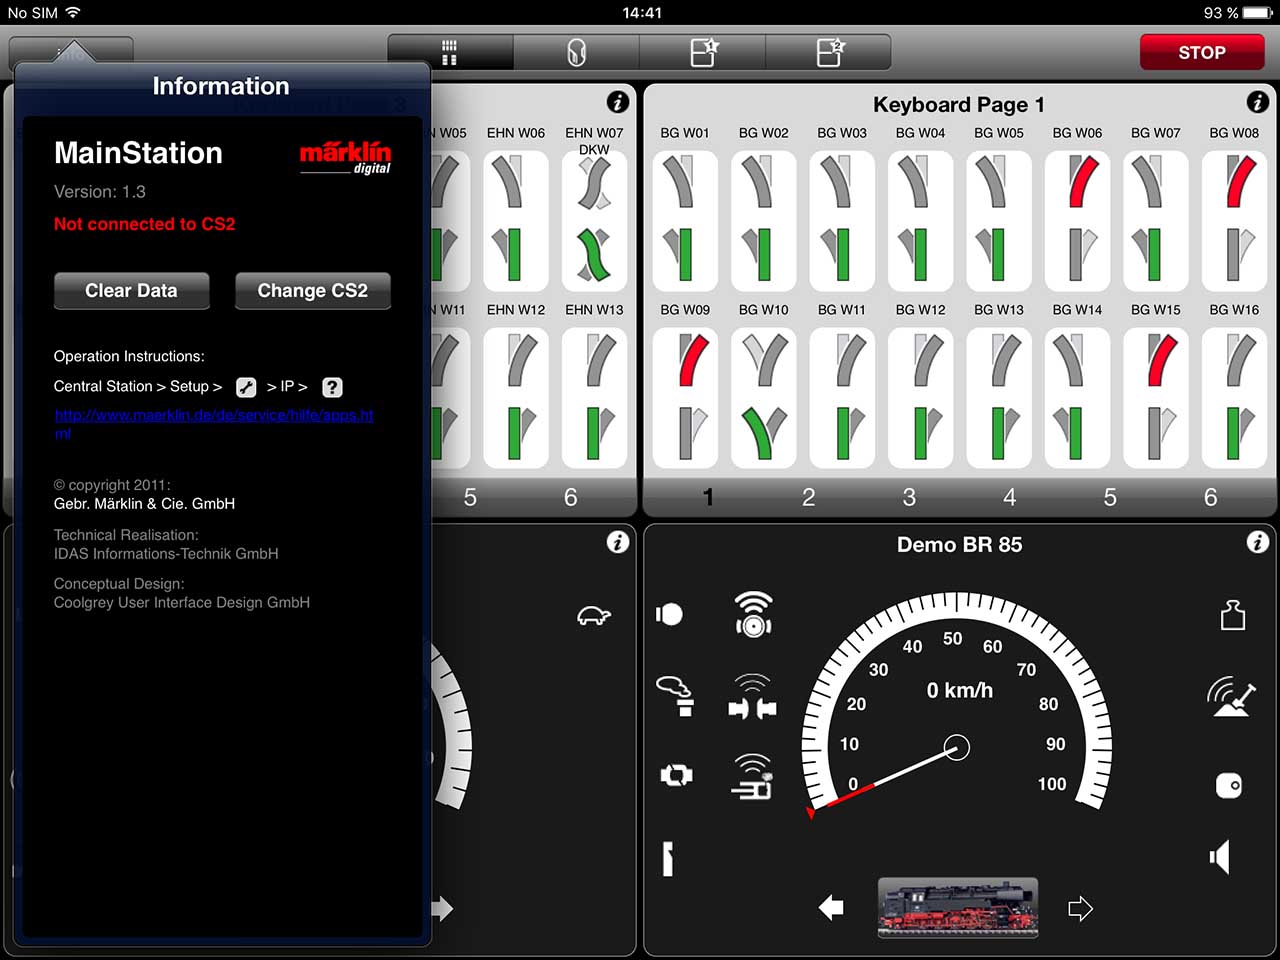Toggle the operating sound loco function

tap(752, 777)
